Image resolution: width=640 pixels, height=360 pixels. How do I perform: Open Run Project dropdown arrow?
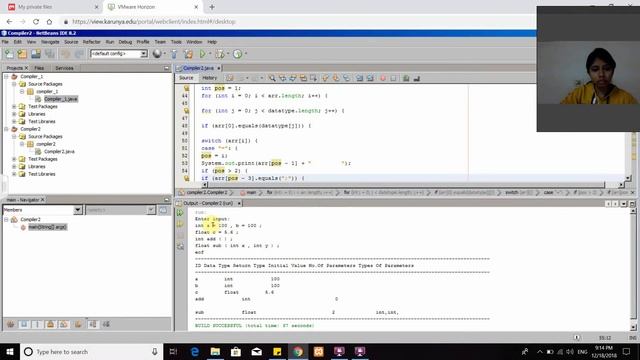(210, 53)
